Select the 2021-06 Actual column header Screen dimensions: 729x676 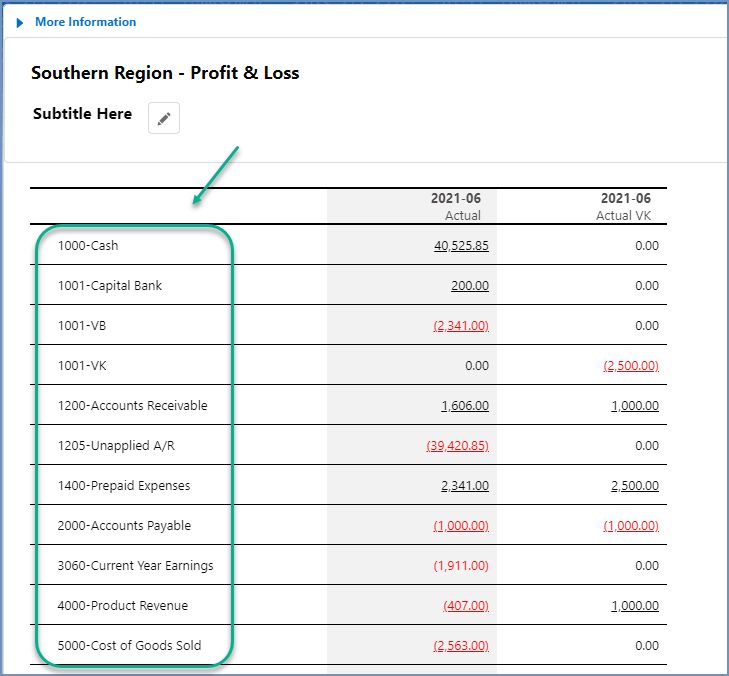pyautogui.click(x=456, y=206)
